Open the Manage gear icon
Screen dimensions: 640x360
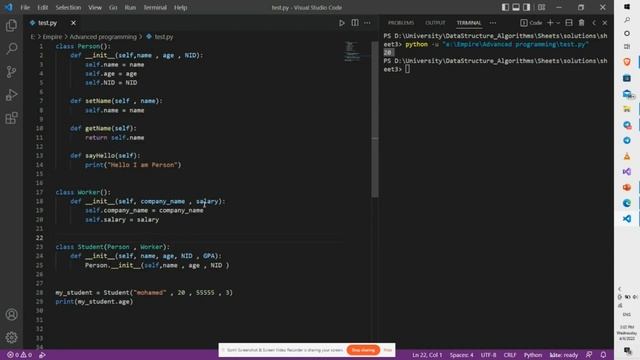coord(11,337)
